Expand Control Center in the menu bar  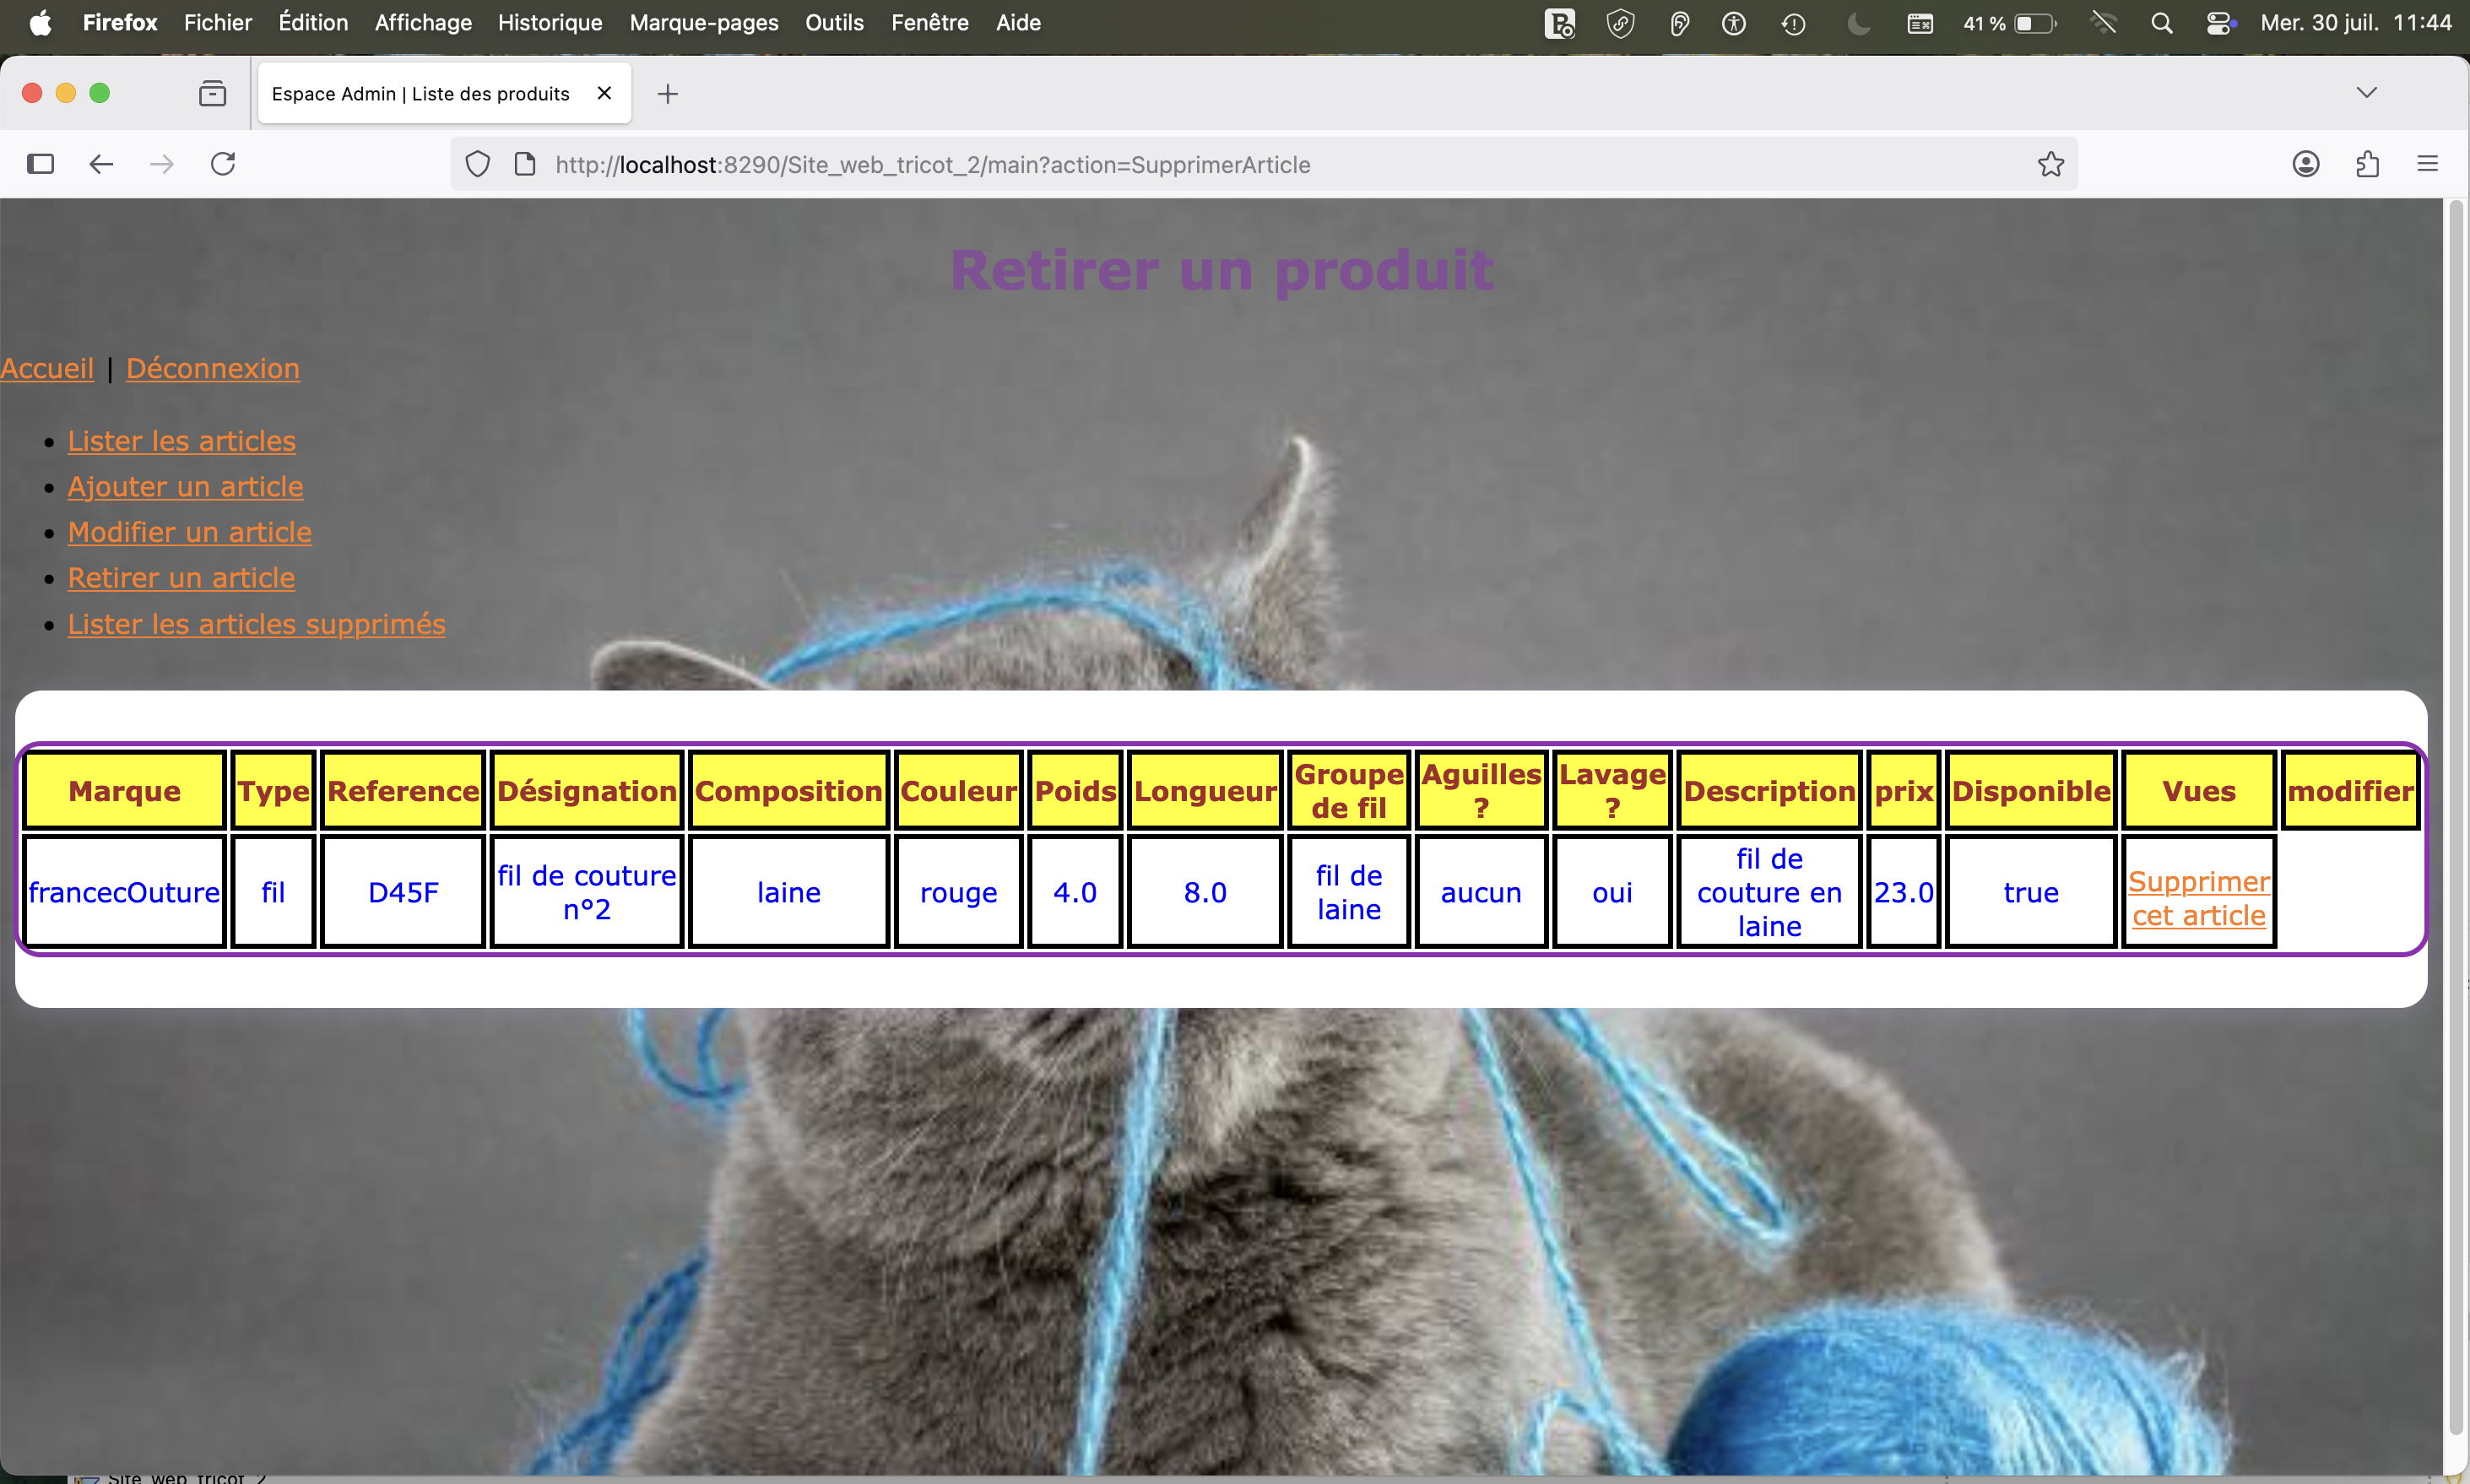click(x=2221, y=22)
